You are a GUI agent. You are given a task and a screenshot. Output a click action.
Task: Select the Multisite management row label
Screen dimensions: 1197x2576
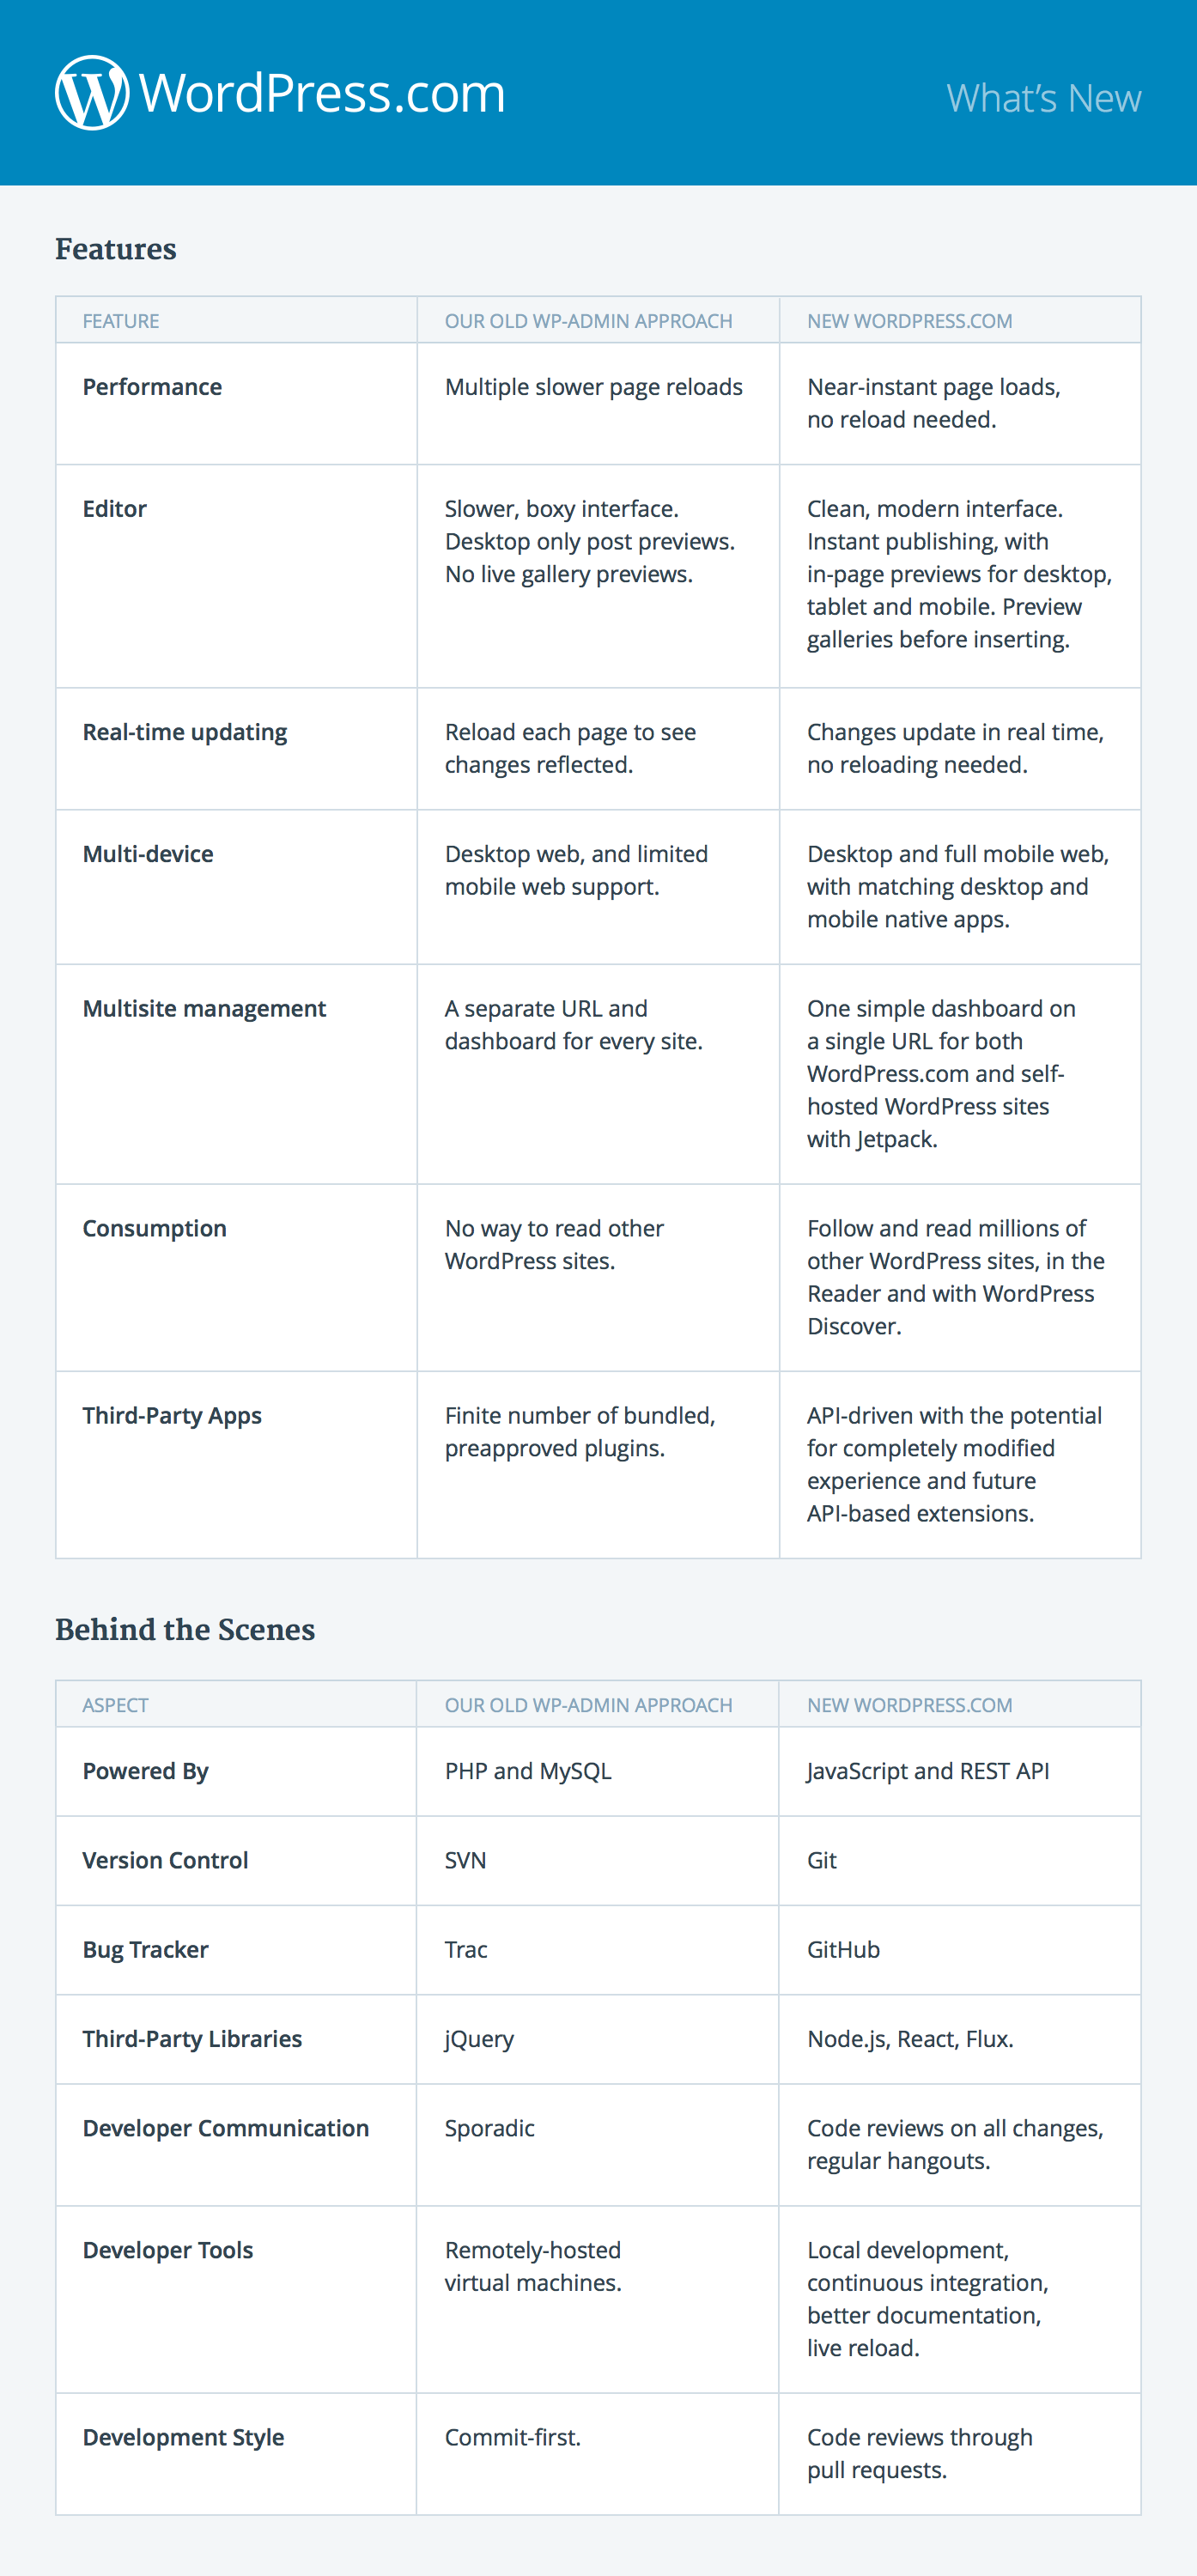pos(204,1008)
